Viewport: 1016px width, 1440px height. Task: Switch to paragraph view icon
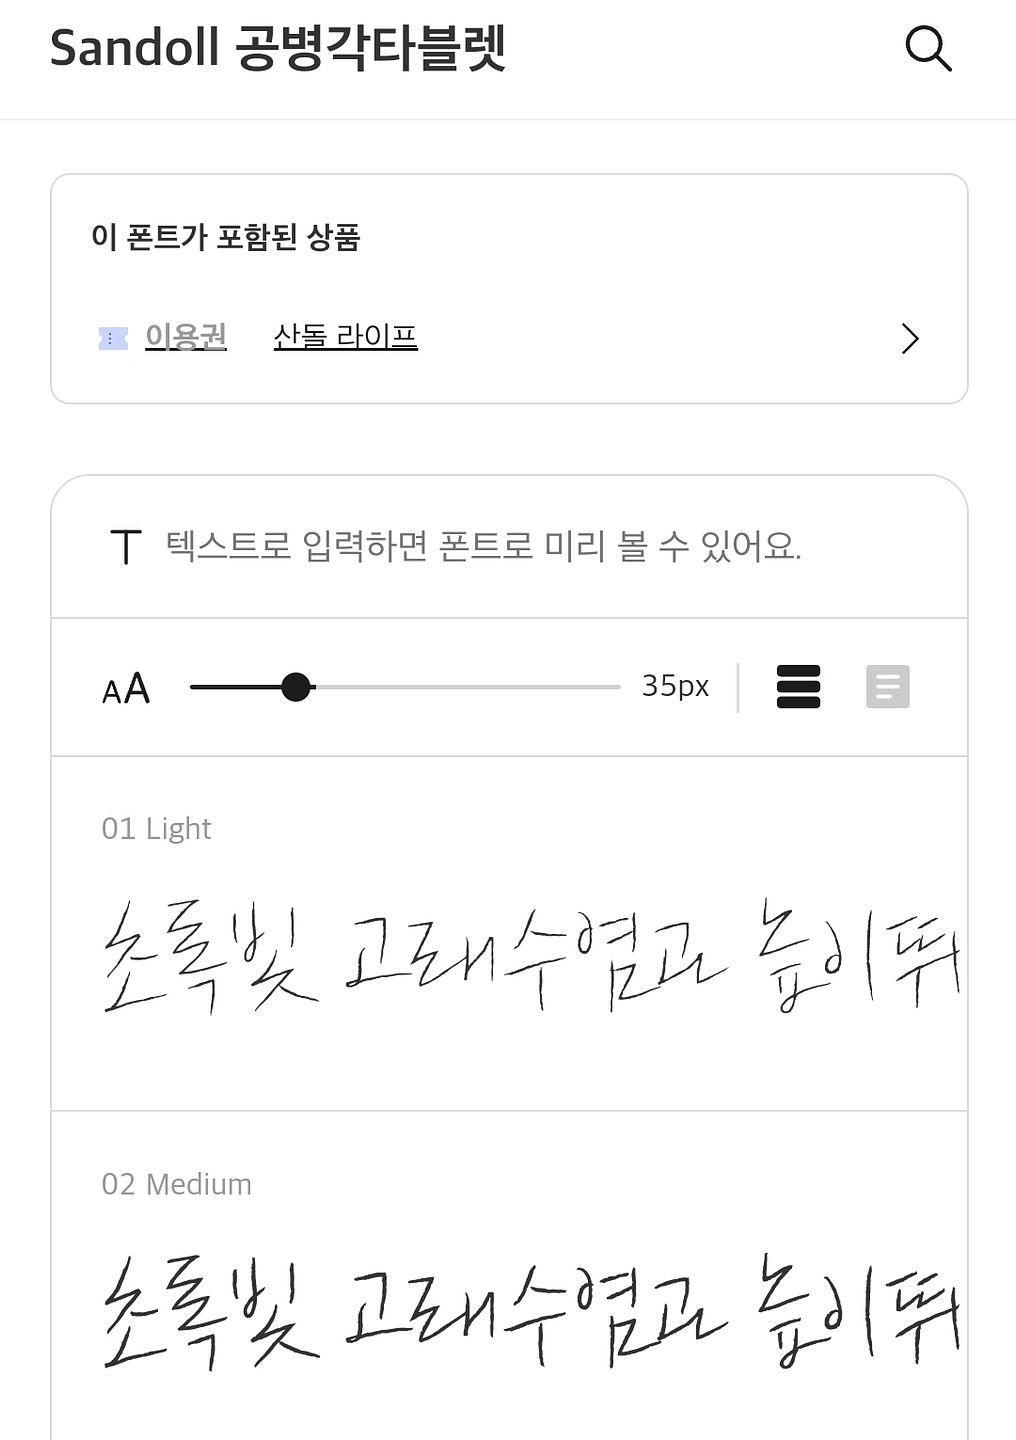click(x=887, y=687)
